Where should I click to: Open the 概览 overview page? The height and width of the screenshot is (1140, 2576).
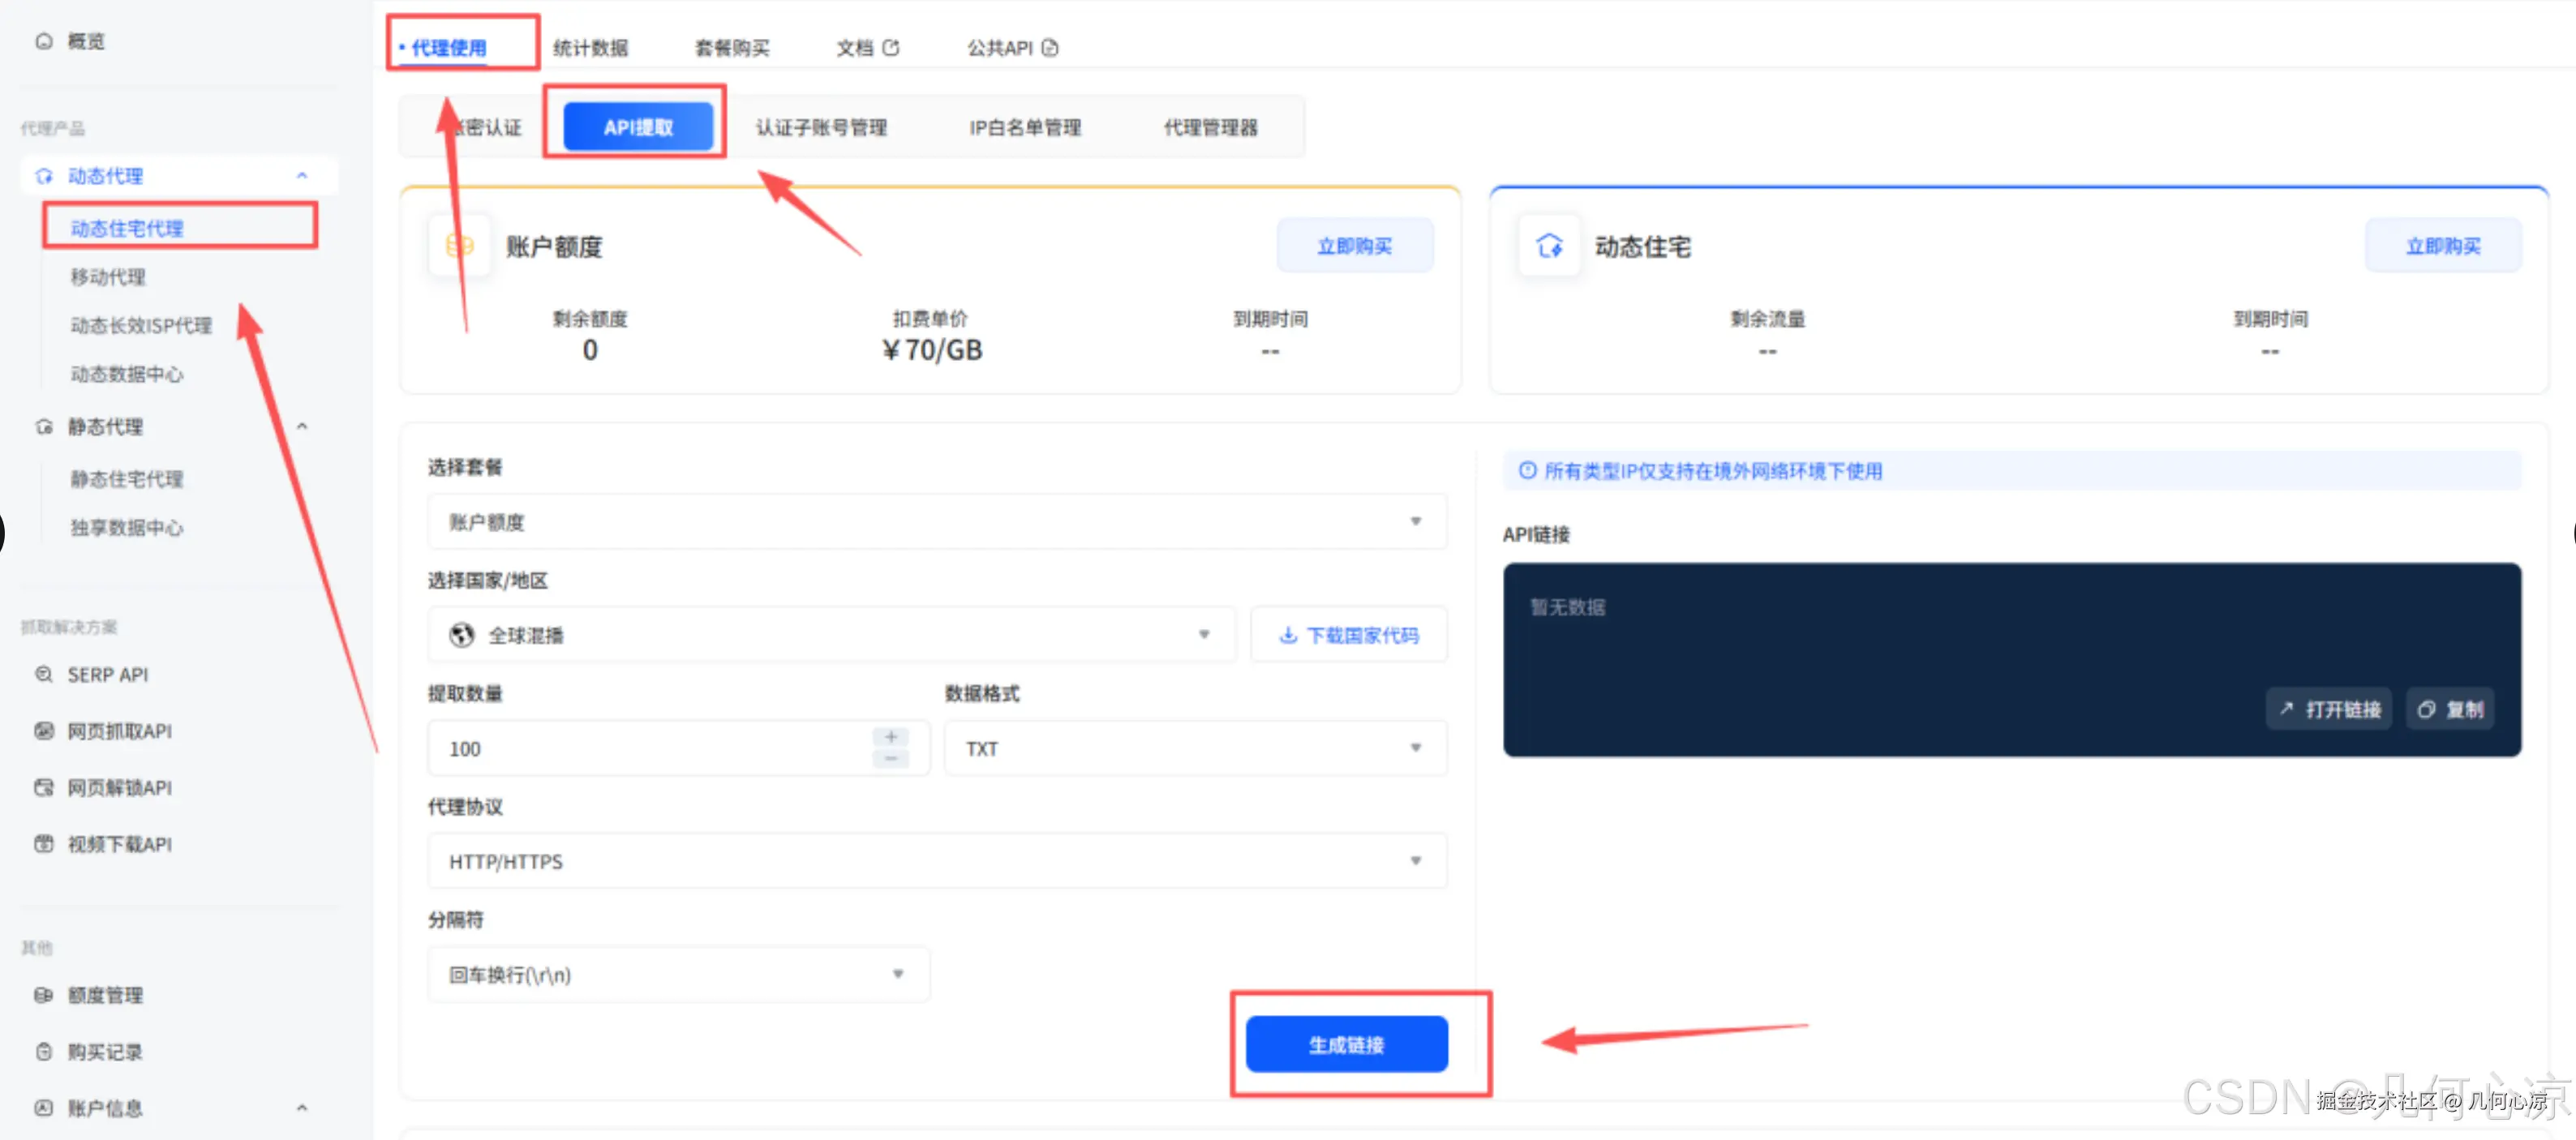click(x=84, y=41)
